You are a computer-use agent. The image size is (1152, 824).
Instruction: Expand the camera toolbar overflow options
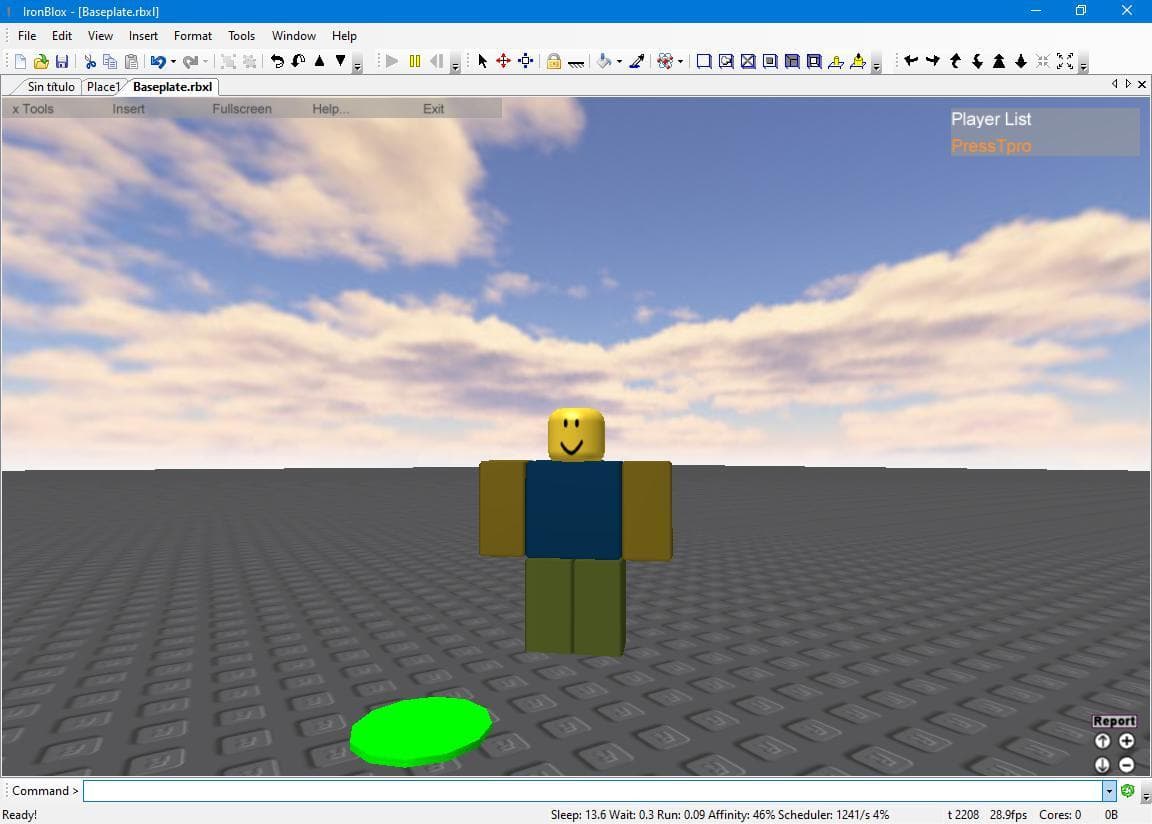point(1084,65)
